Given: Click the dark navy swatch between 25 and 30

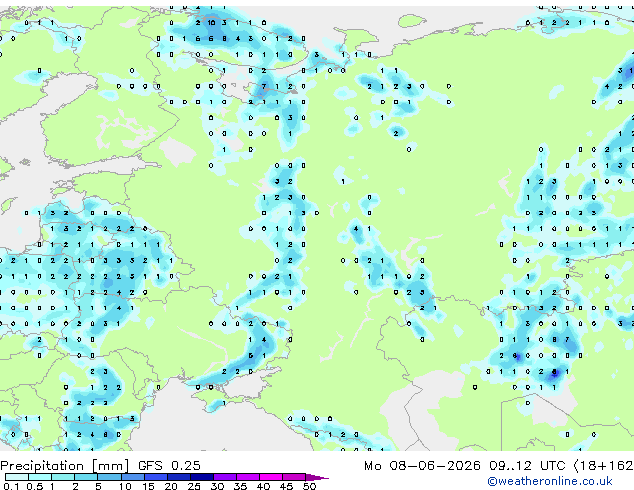Looking at the screenshot, I should [201, 477].
